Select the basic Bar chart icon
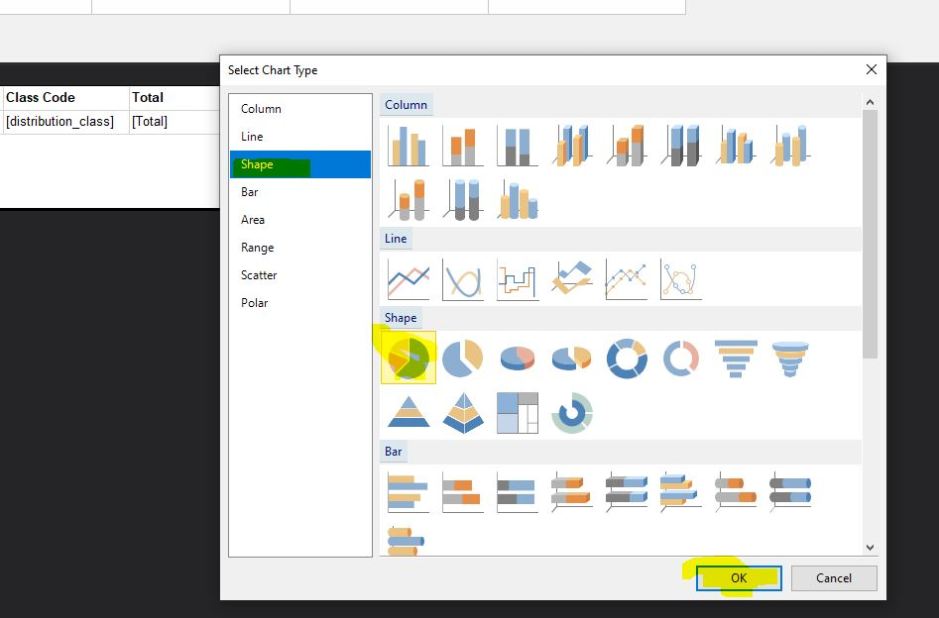939x618 pixels. tap(408, 492)
